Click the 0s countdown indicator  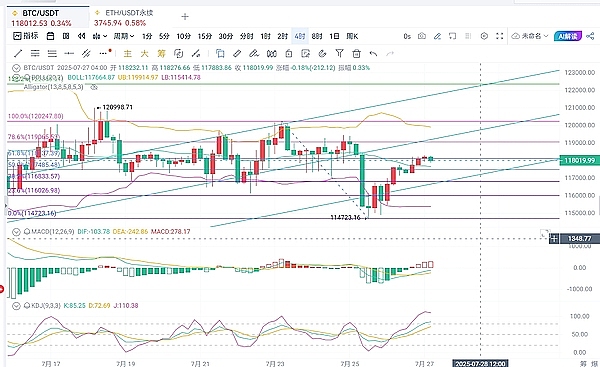[407, 36]
